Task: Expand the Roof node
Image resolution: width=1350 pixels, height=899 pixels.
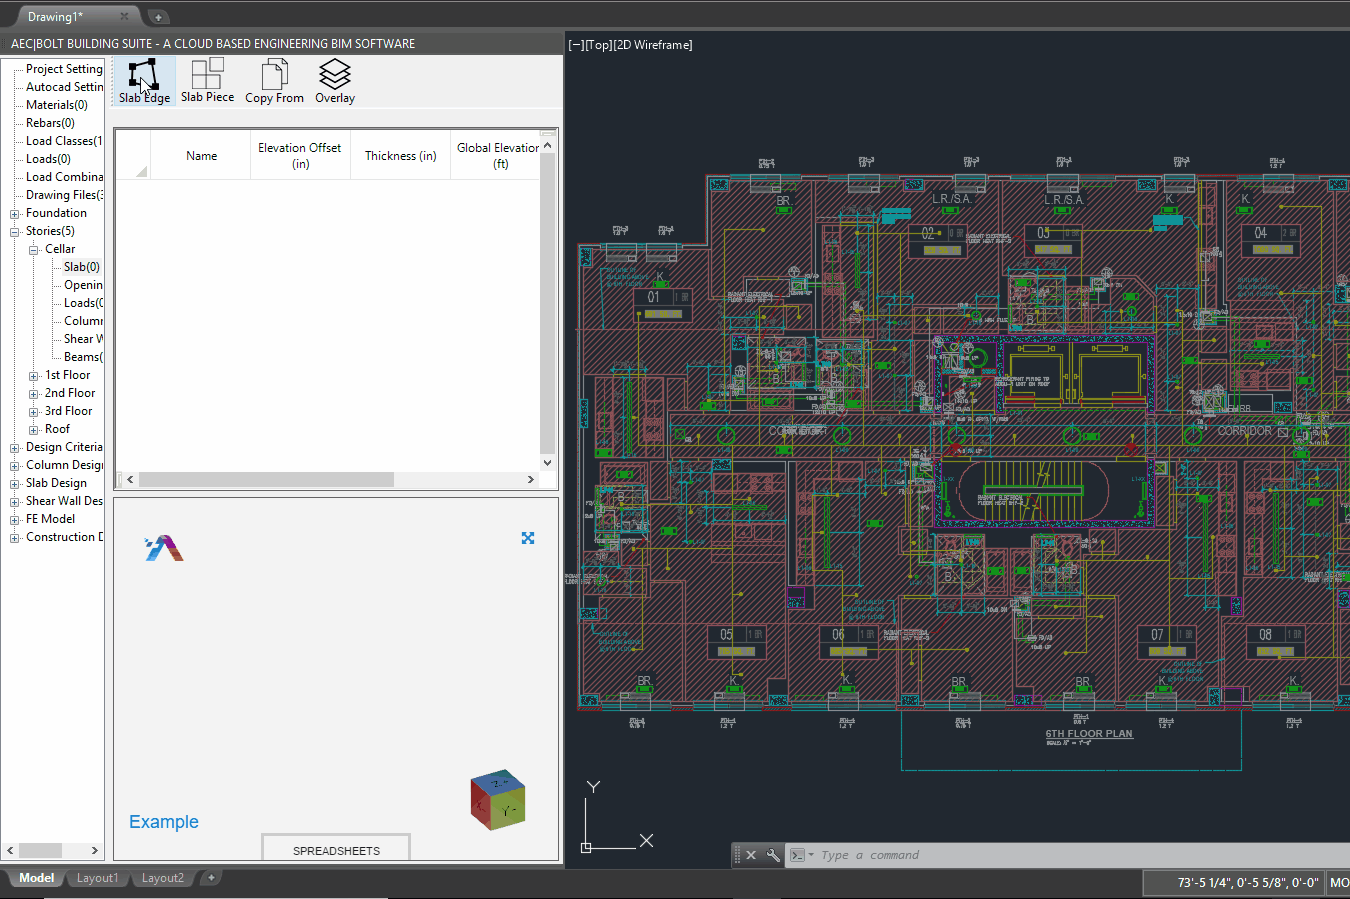Action: 33,430
